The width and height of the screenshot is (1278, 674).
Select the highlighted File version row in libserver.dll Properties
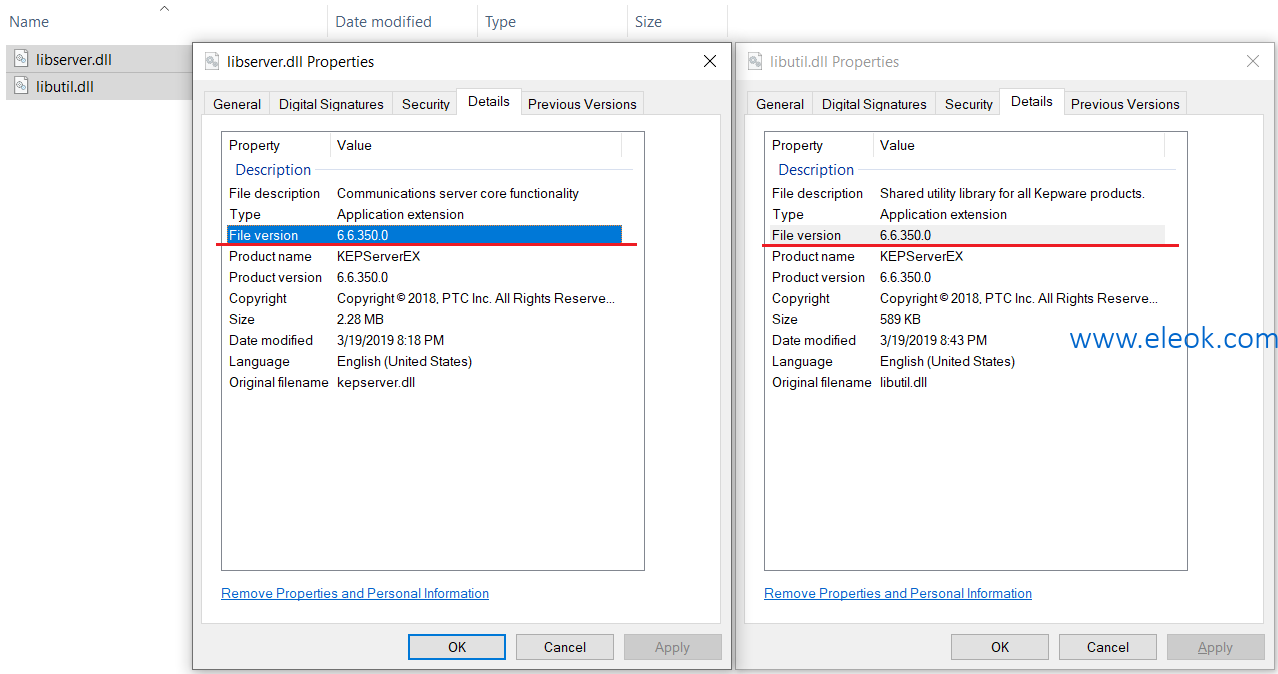tap(424, 235)
